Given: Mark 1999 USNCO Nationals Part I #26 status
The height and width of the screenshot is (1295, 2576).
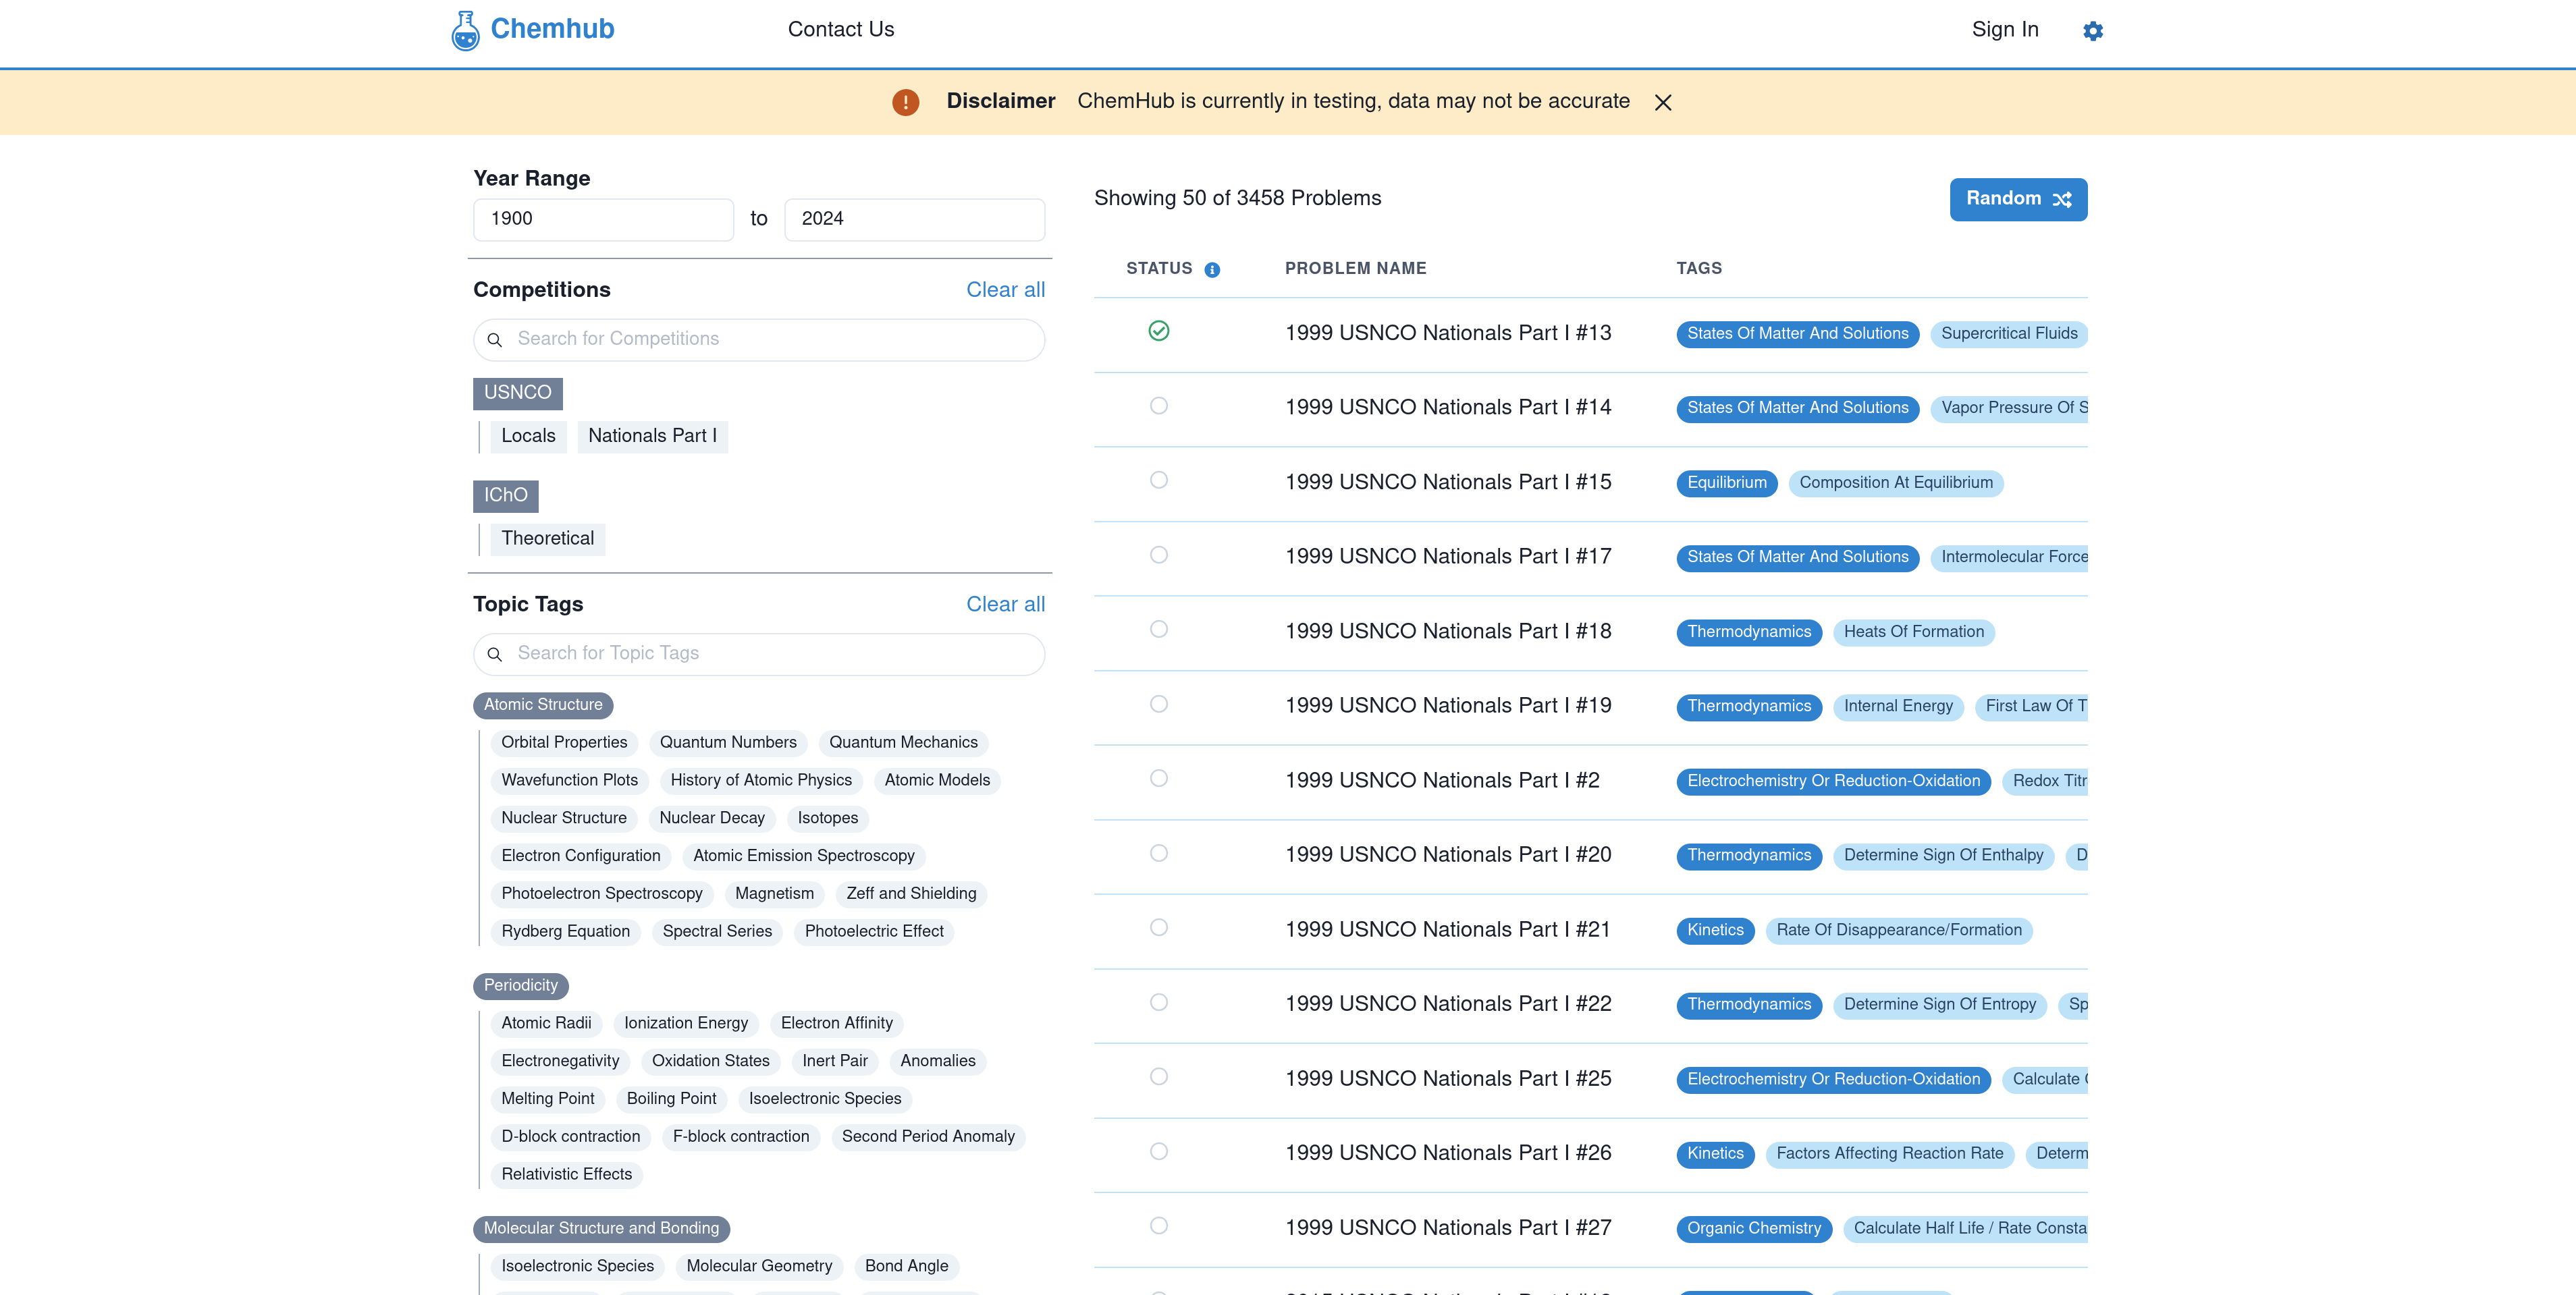Looking at the screenshot, I should click(1158, 1151).
